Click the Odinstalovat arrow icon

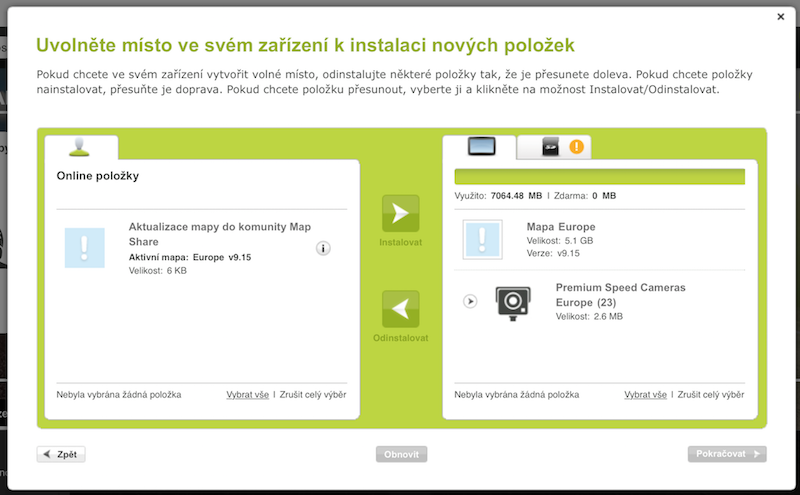(400, 308)
